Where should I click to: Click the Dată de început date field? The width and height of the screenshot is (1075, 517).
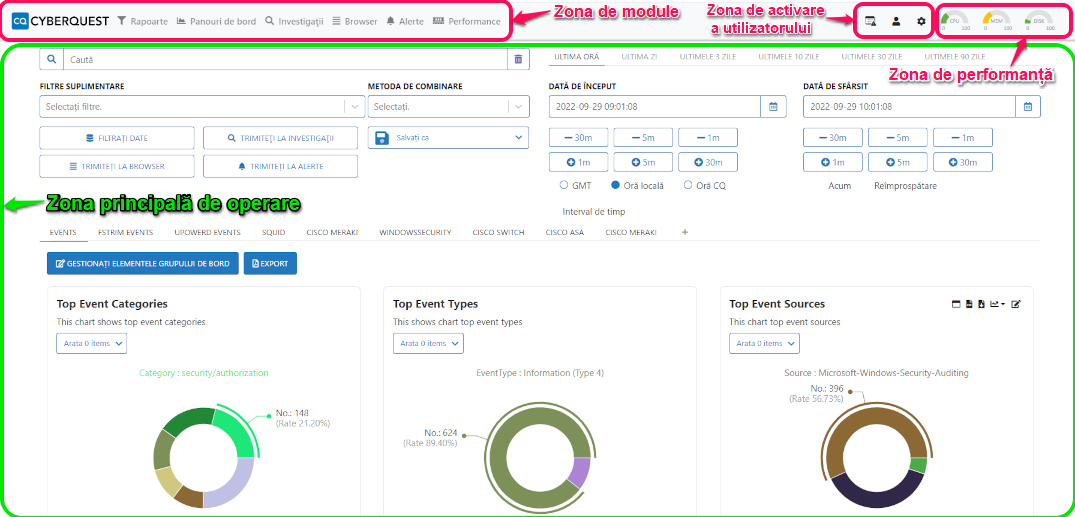[655, 106]
